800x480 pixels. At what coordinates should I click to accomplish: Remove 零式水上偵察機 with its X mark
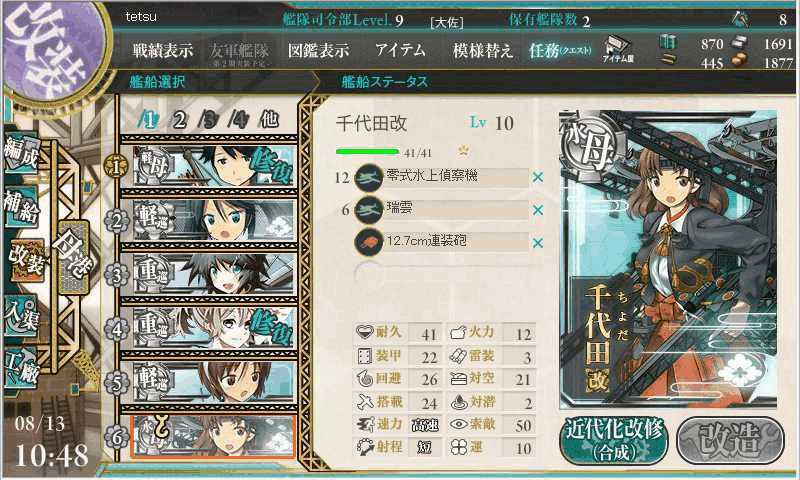537,178
